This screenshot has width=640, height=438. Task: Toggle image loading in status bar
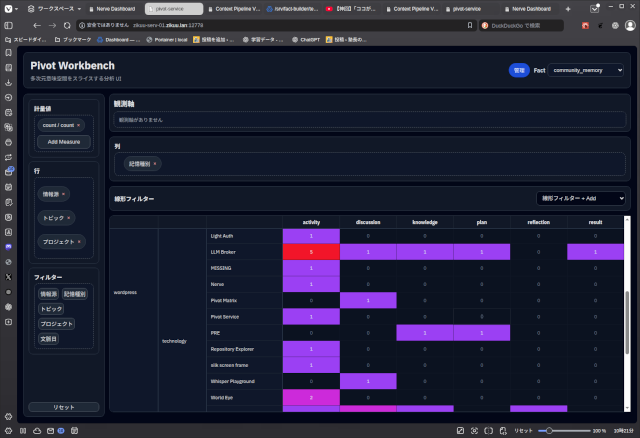coord(460,431)
